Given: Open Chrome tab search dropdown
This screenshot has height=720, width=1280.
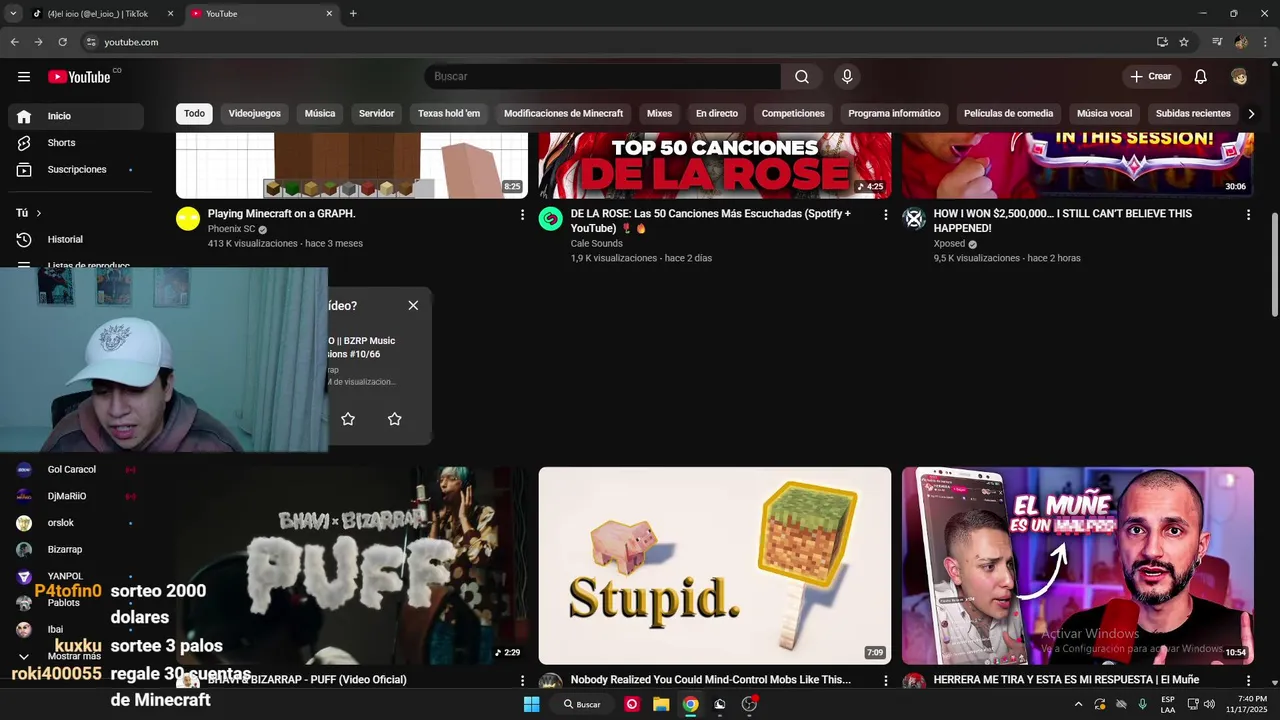Looking at the screenshot, I should pyautogui.click(x=12, y=14).
